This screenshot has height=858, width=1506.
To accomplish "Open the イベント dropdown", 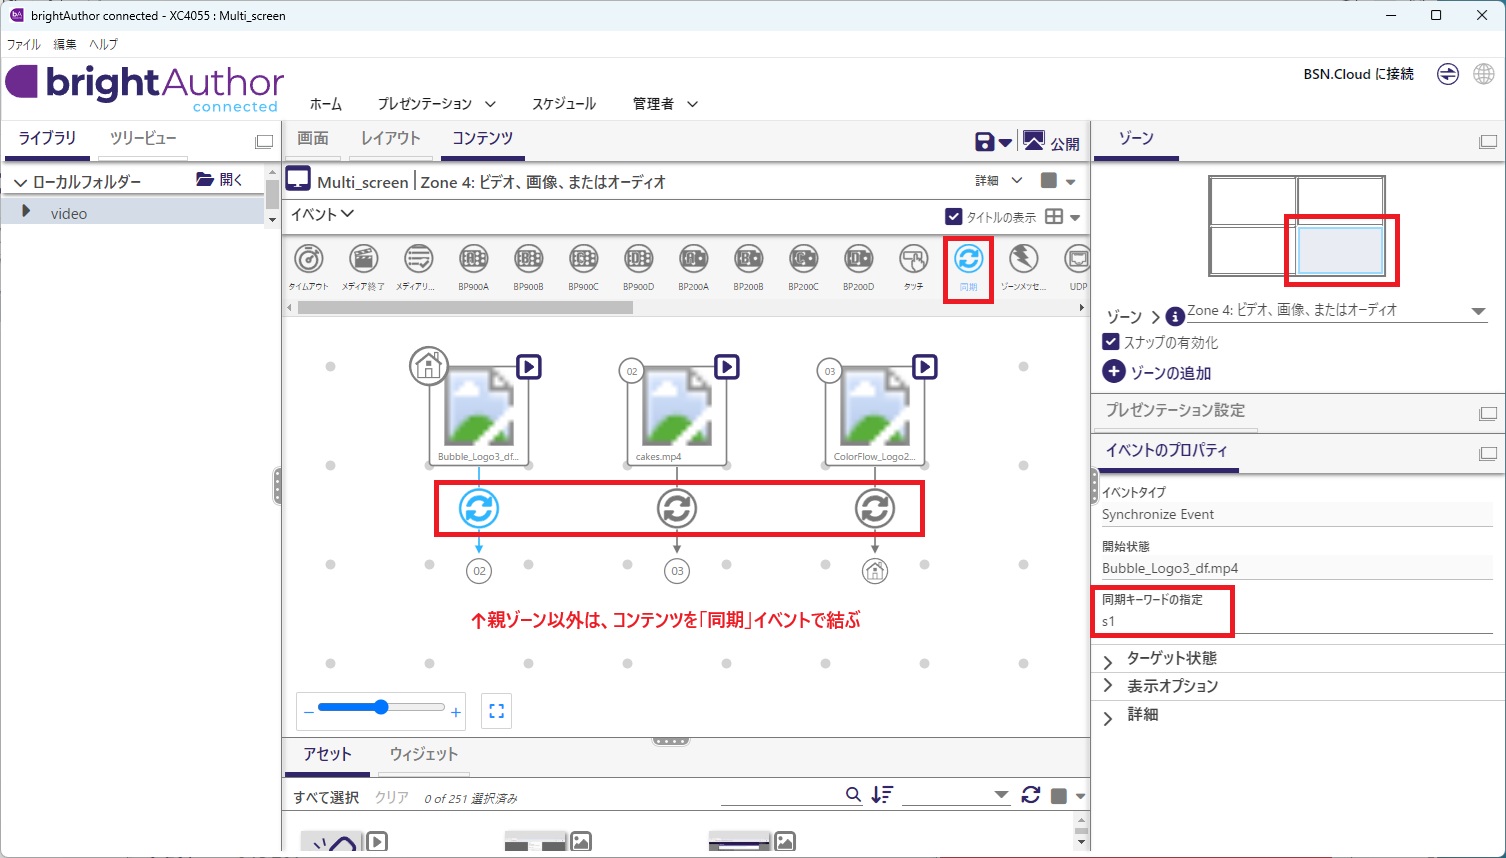I will tap(322, 214).
